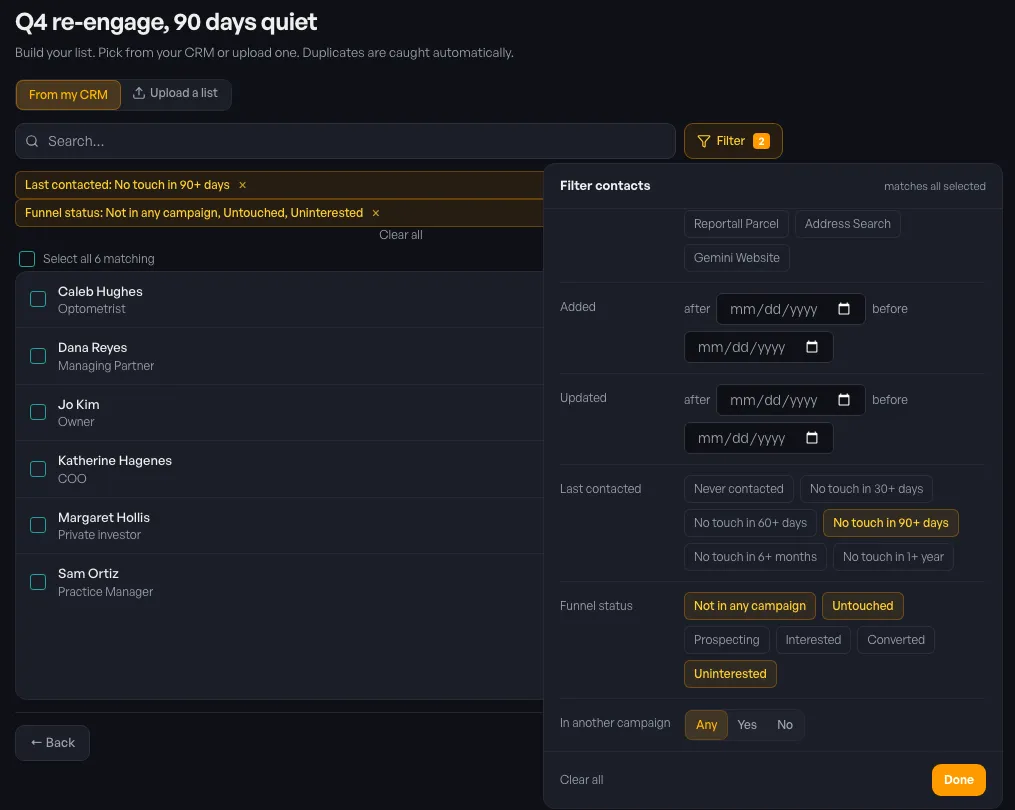Click the Added before date field
This screenshot has height=810, width=1015.
[759, 347]
